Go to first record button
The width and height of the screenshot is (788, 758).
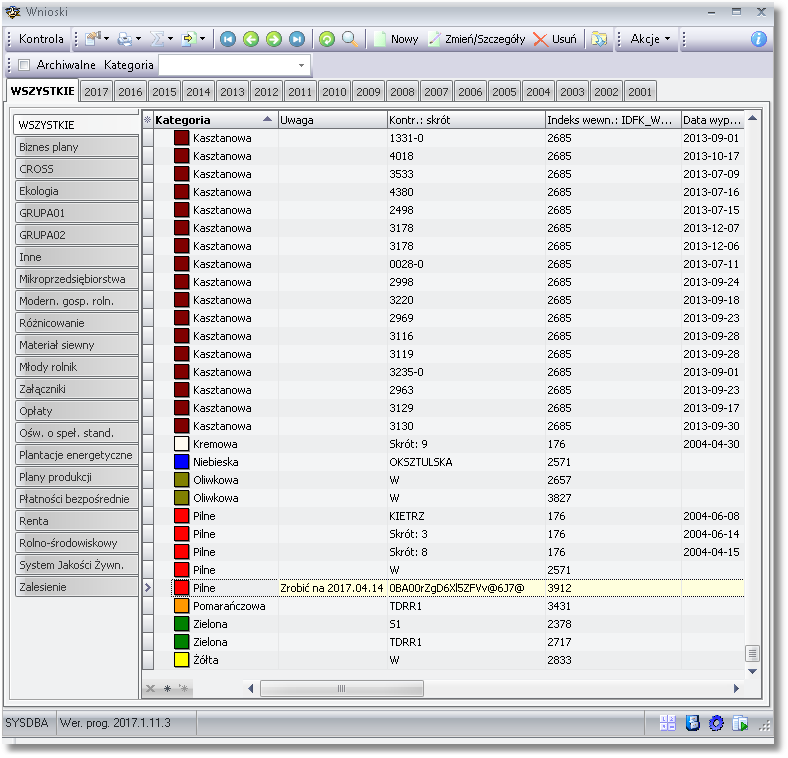(x=228, y=39)
